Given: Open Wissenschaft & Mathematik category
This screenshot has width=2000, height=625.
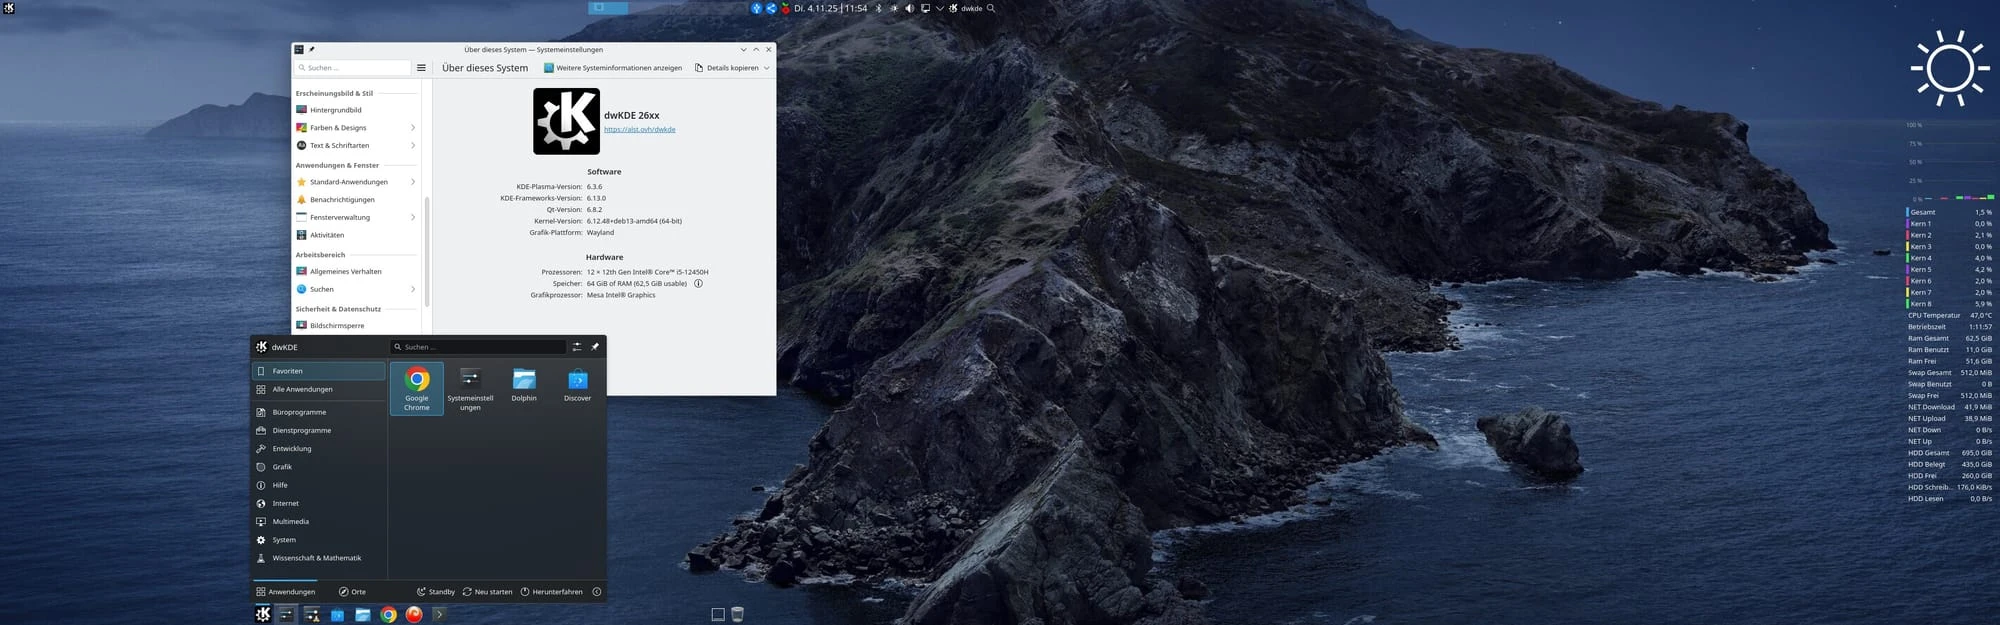Looking at the screenshot, I should pyautogui.click(x=319, y=558).
